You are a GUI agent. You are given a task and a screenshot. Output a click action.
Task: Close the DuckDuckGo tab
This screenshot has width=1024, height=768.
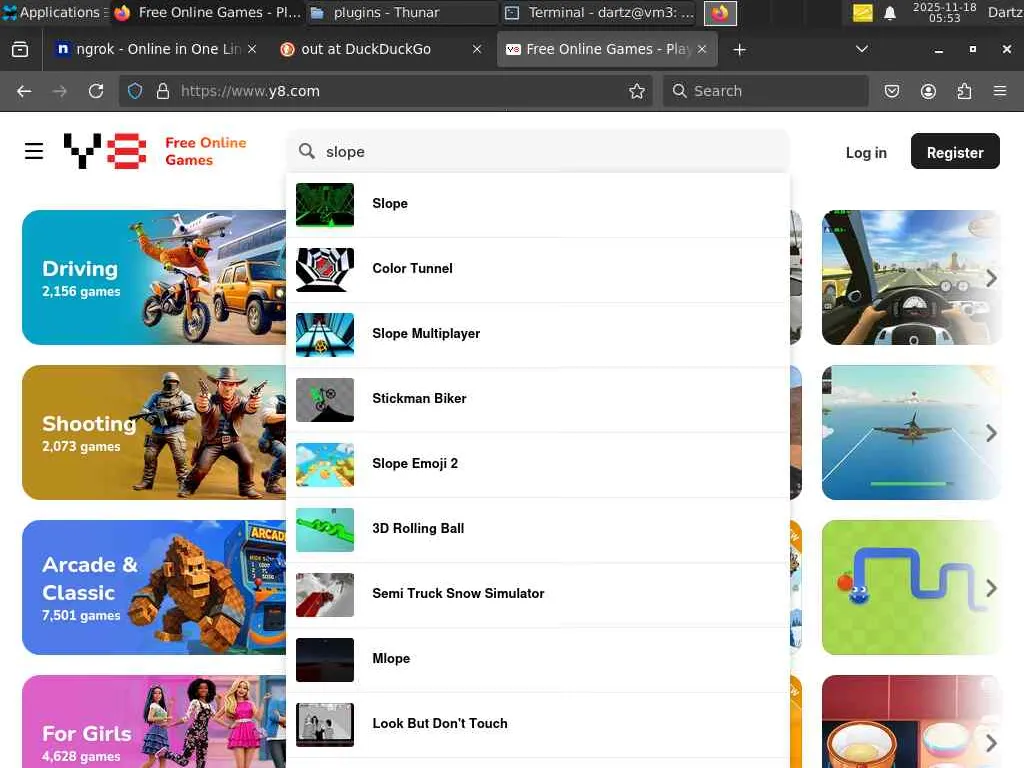[477, 49]
